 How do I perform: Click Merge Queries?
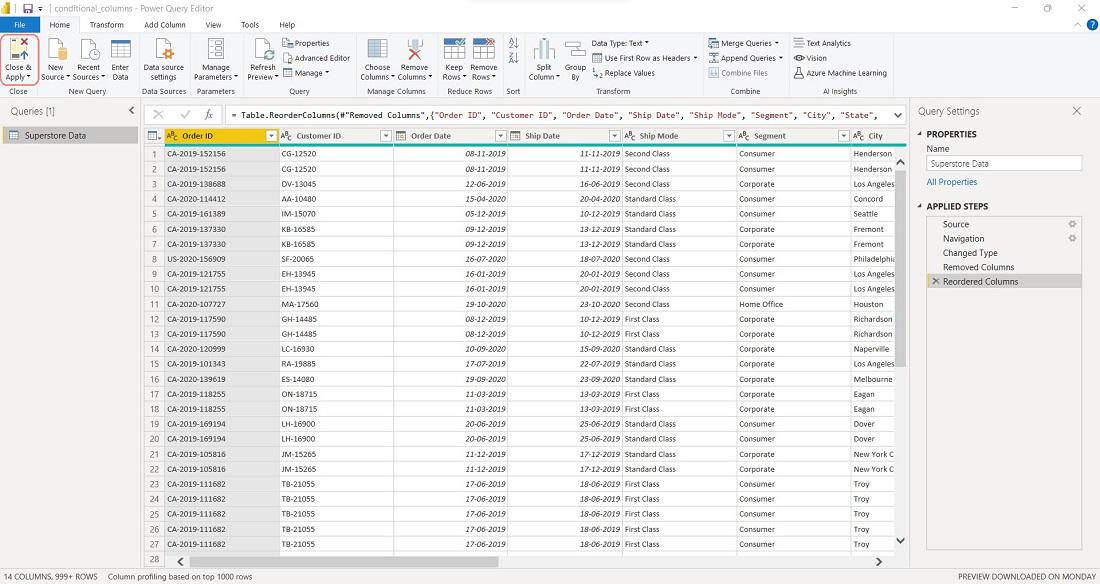click(744, 43)
